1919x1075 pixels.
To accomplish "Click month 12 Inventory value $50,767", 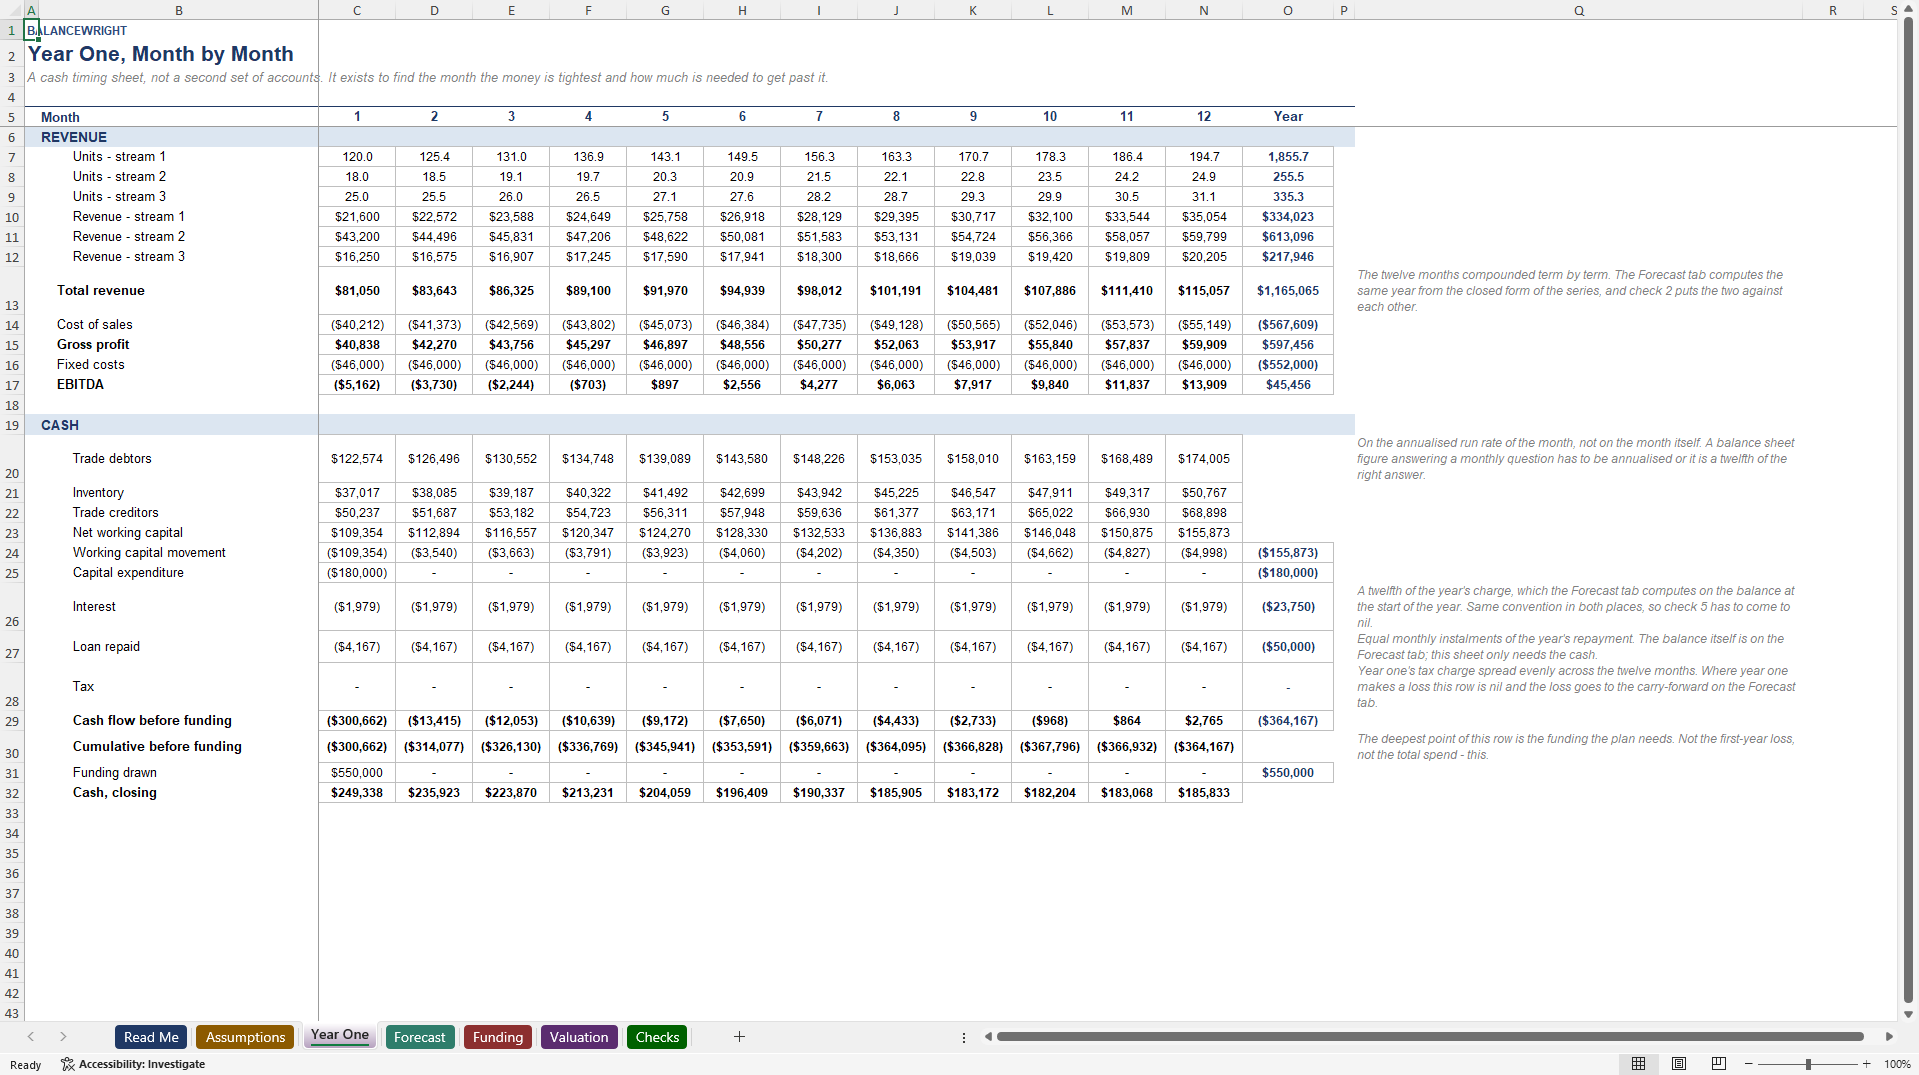I will click(x=1204, y=493).
